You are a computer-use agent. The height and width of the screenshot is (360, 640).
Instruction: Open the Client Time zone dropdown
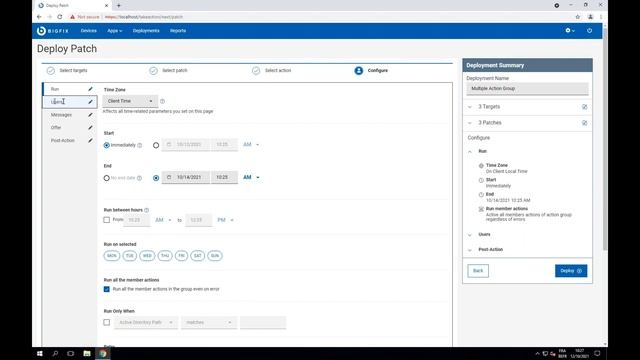point(130,101)
